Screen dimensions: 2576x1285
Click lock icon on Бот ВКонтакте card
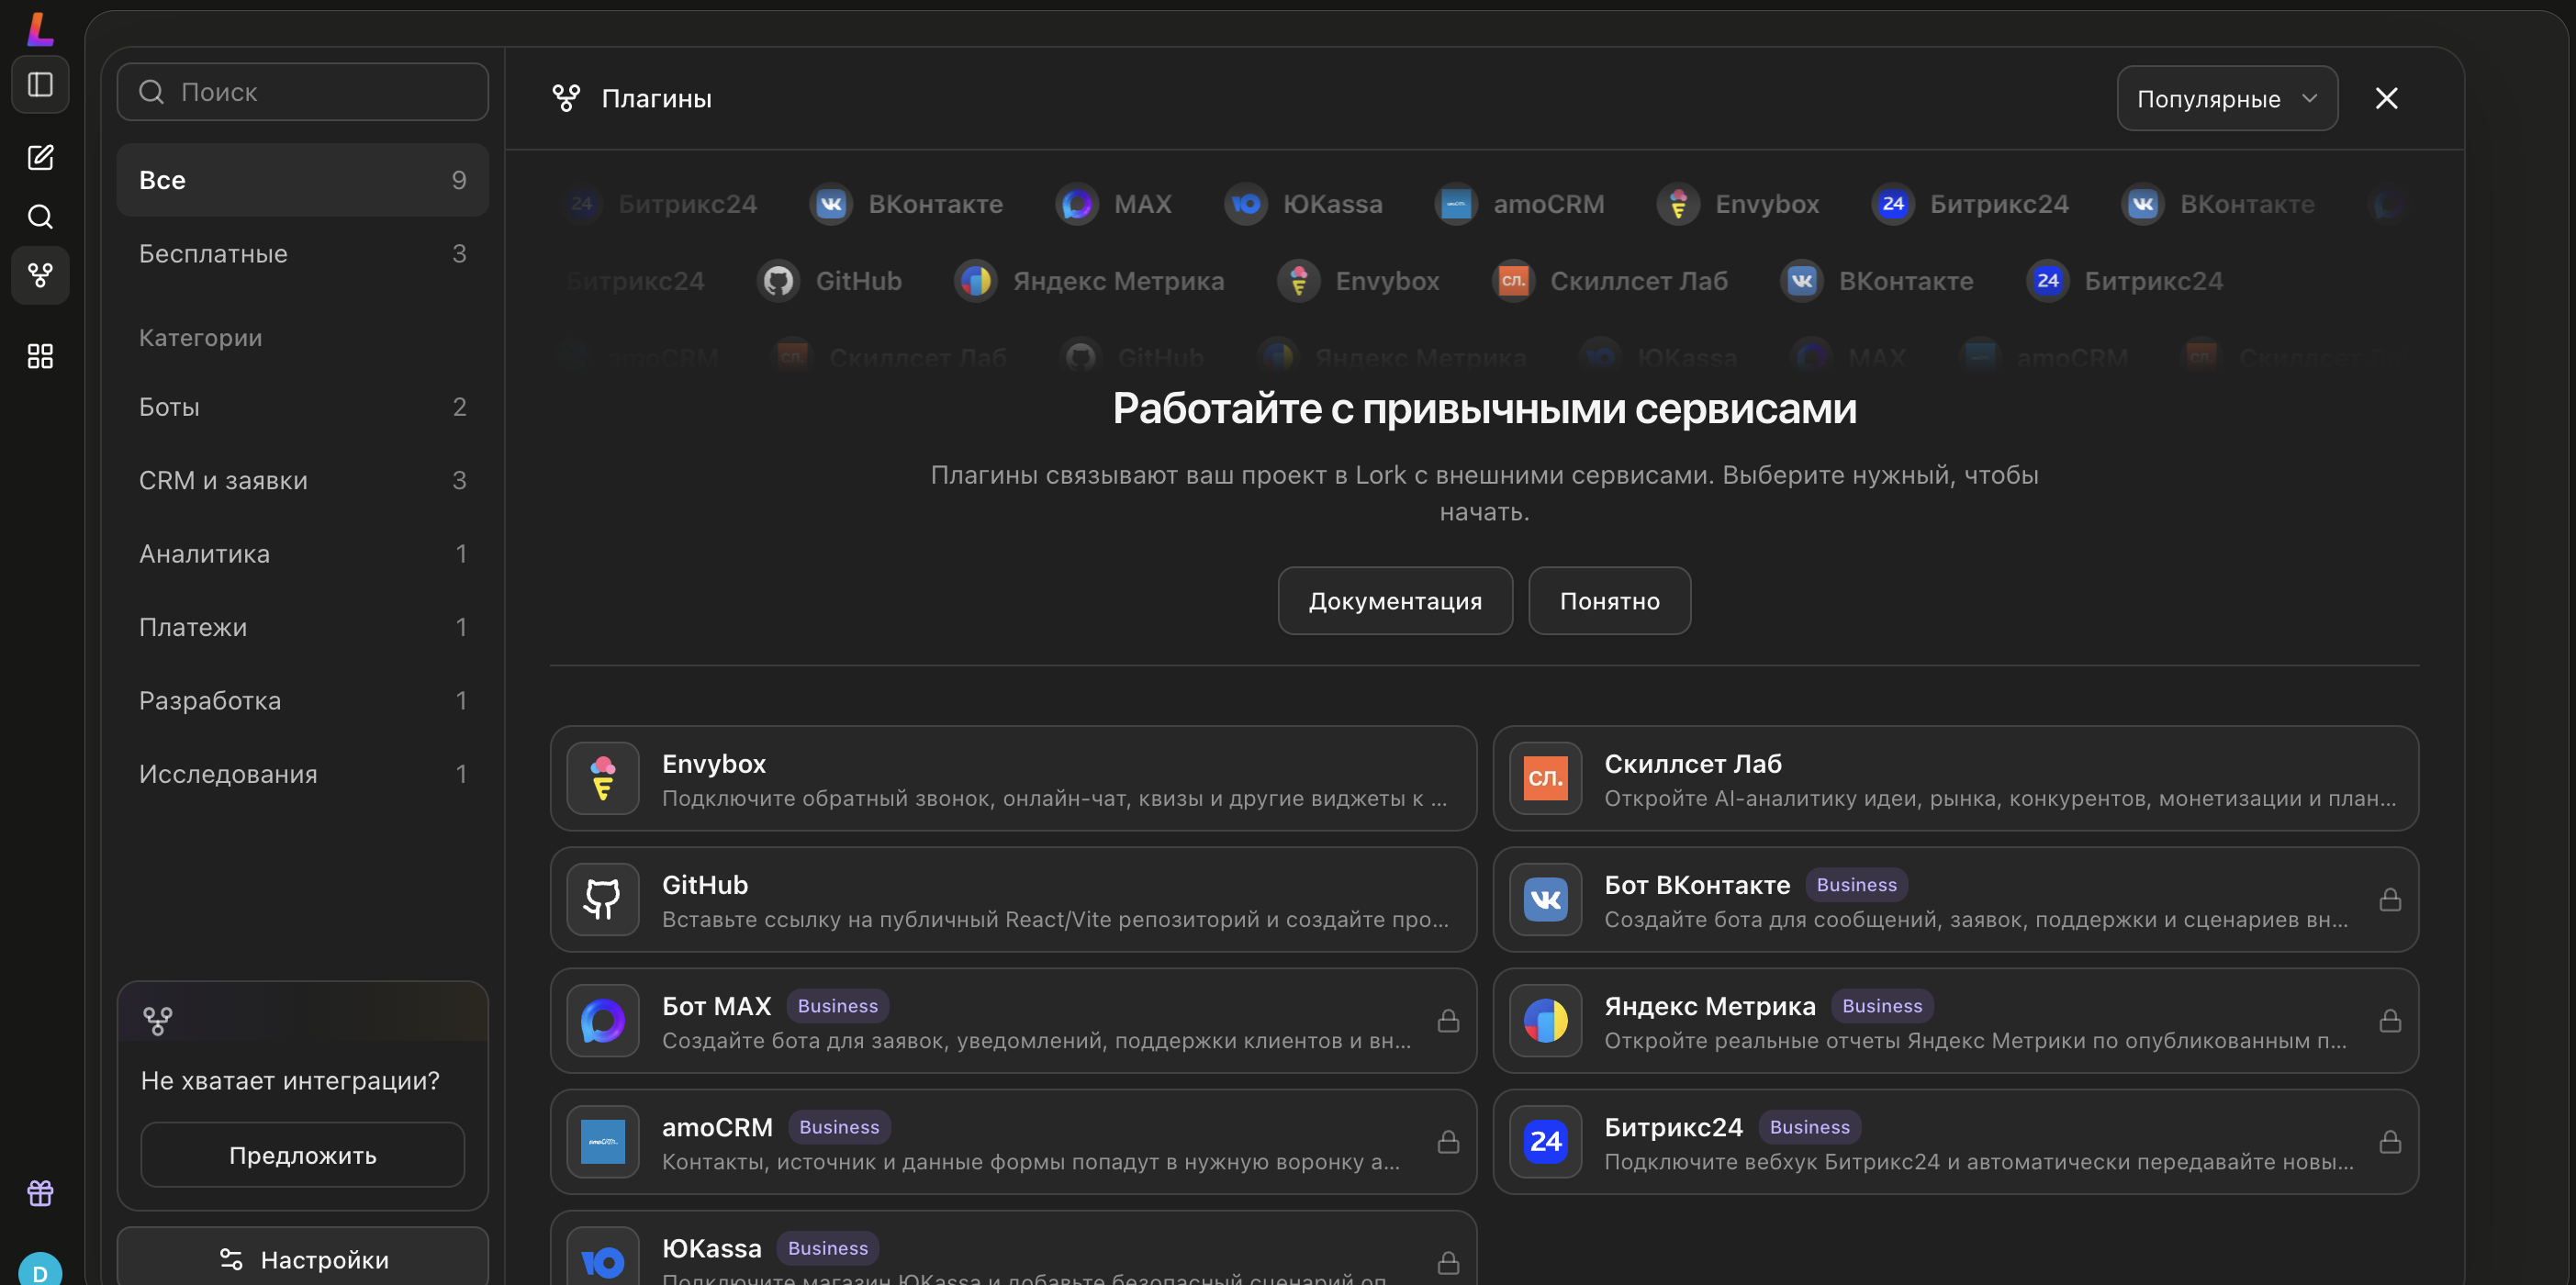click(x=2390, y=899)
